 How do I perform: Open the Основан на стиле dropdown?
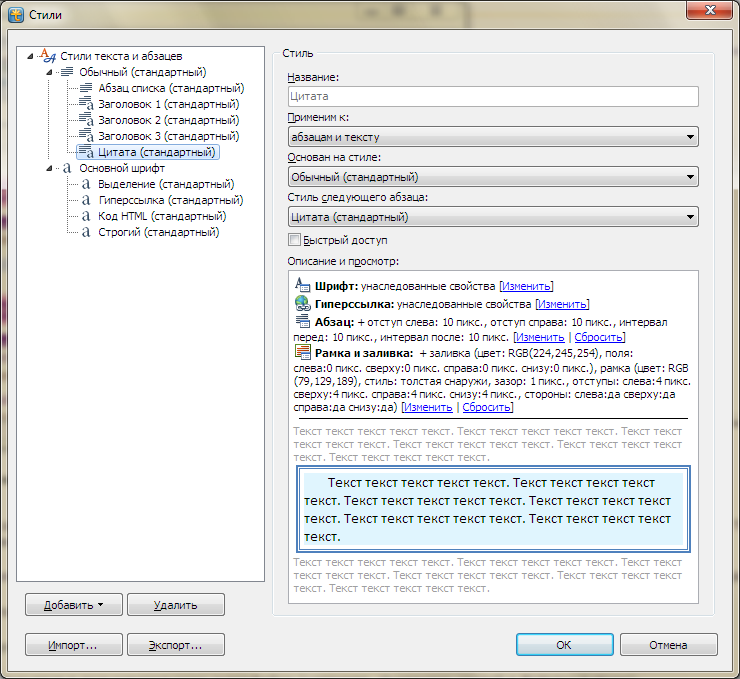pyautogui.click(x=492, y=177)
